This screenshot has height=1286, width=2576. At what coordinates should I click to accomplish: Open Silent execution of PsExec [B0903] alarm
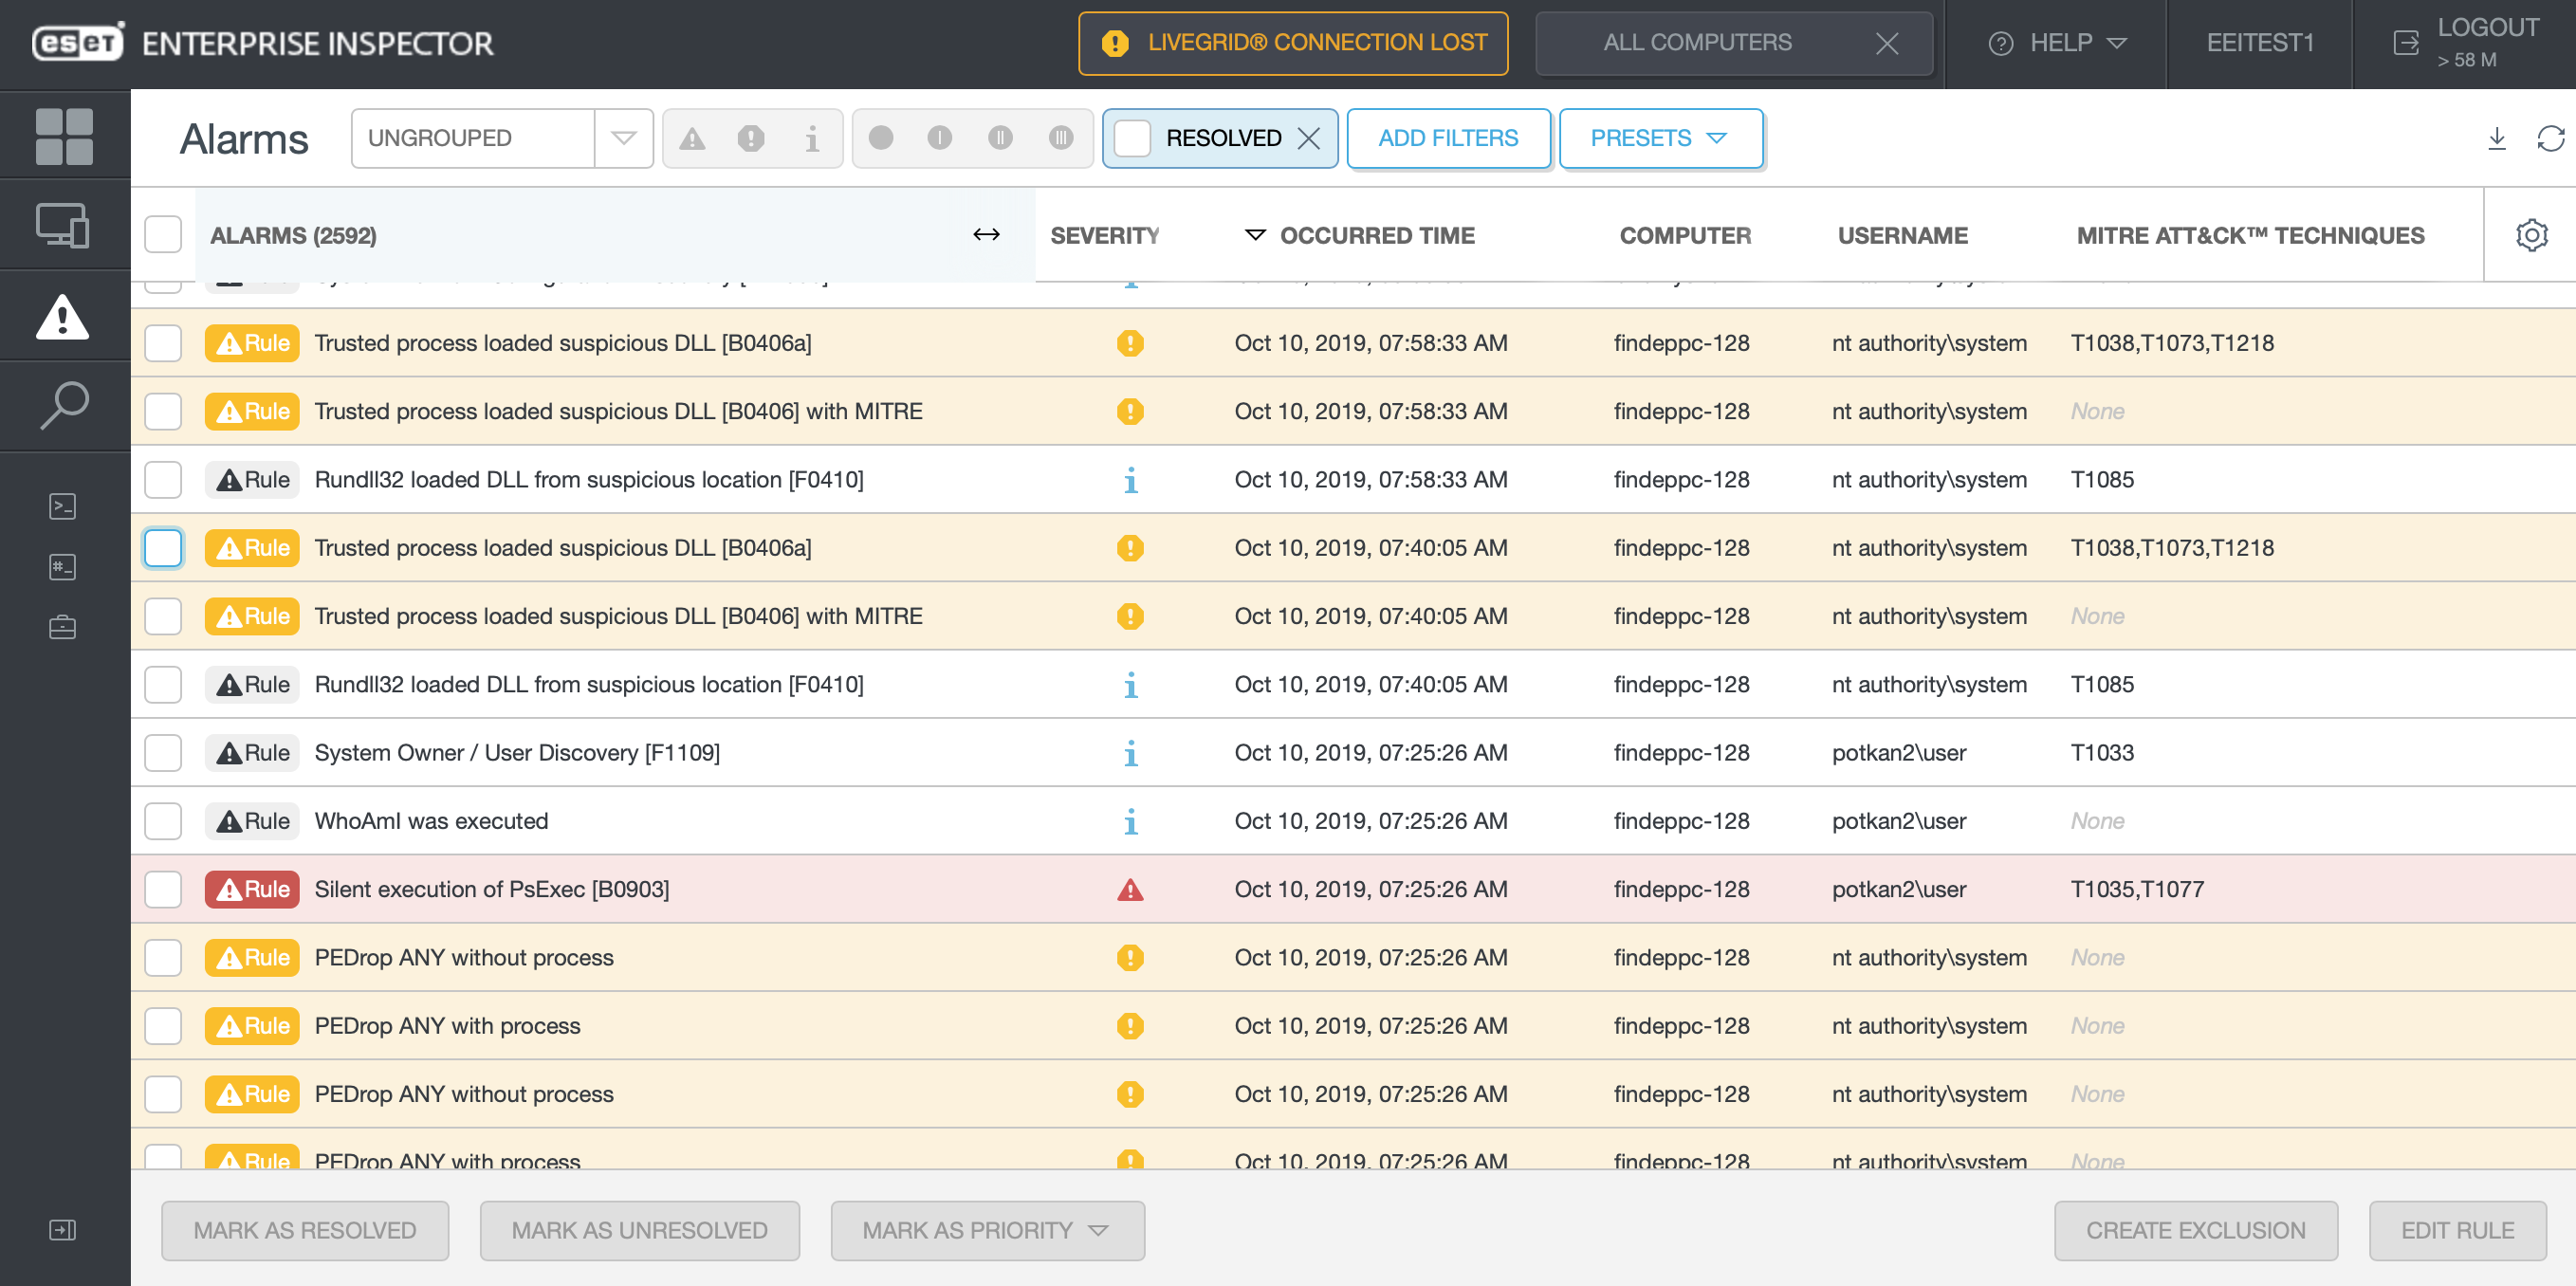pos(491,890)
